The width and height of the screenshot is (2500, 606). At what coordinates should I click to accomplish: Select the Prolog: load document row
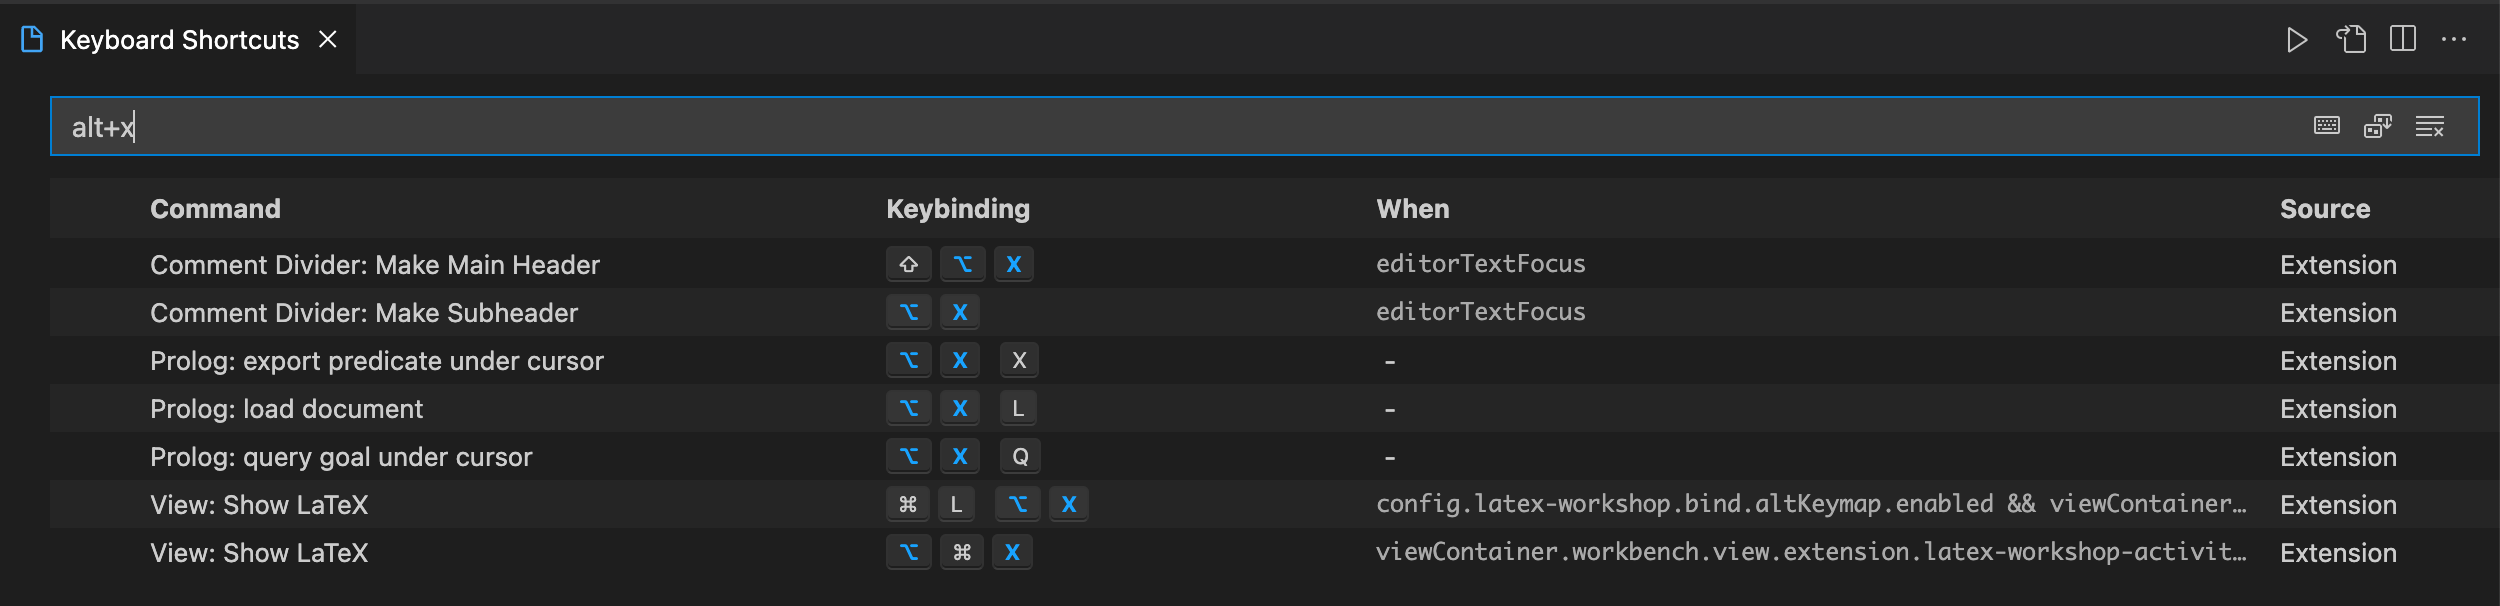(286, 408)
